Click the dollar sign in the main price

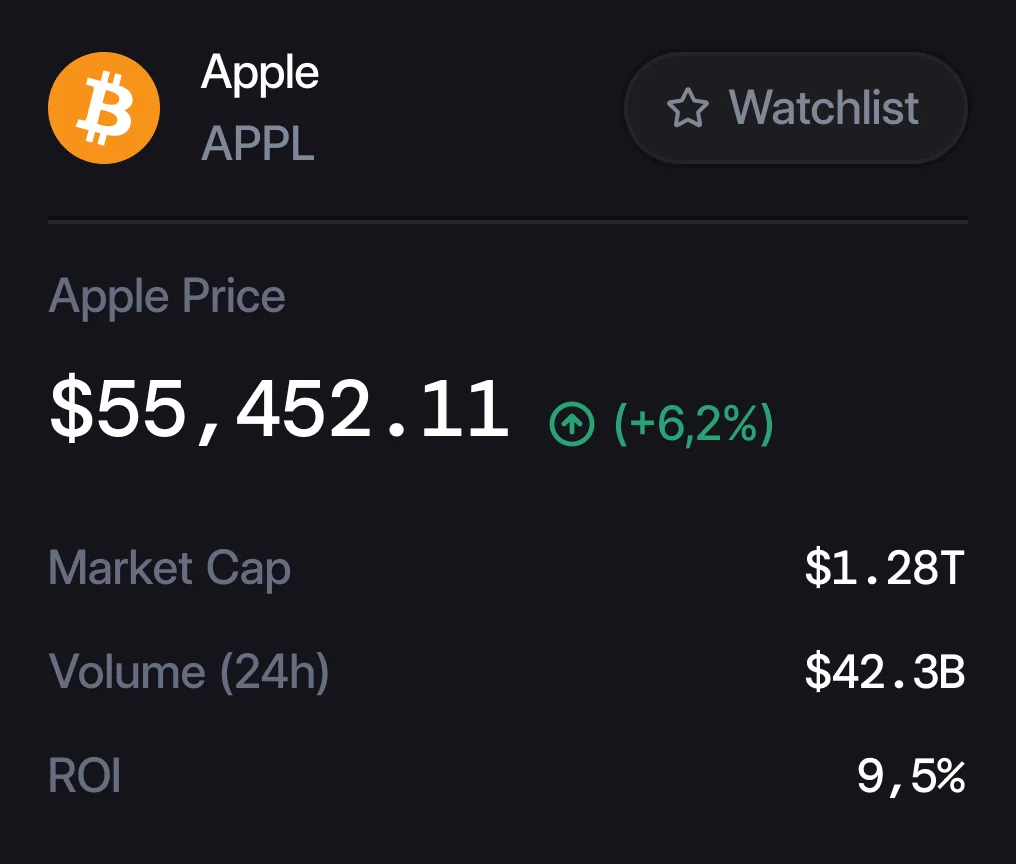pyautogui.click(x=71, y=410)
